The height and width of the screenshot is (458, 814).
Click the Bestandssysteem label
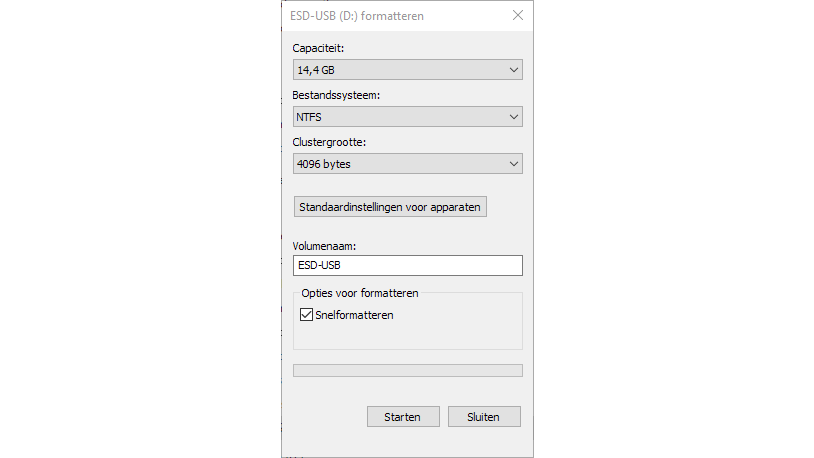[x=336, y=95]
